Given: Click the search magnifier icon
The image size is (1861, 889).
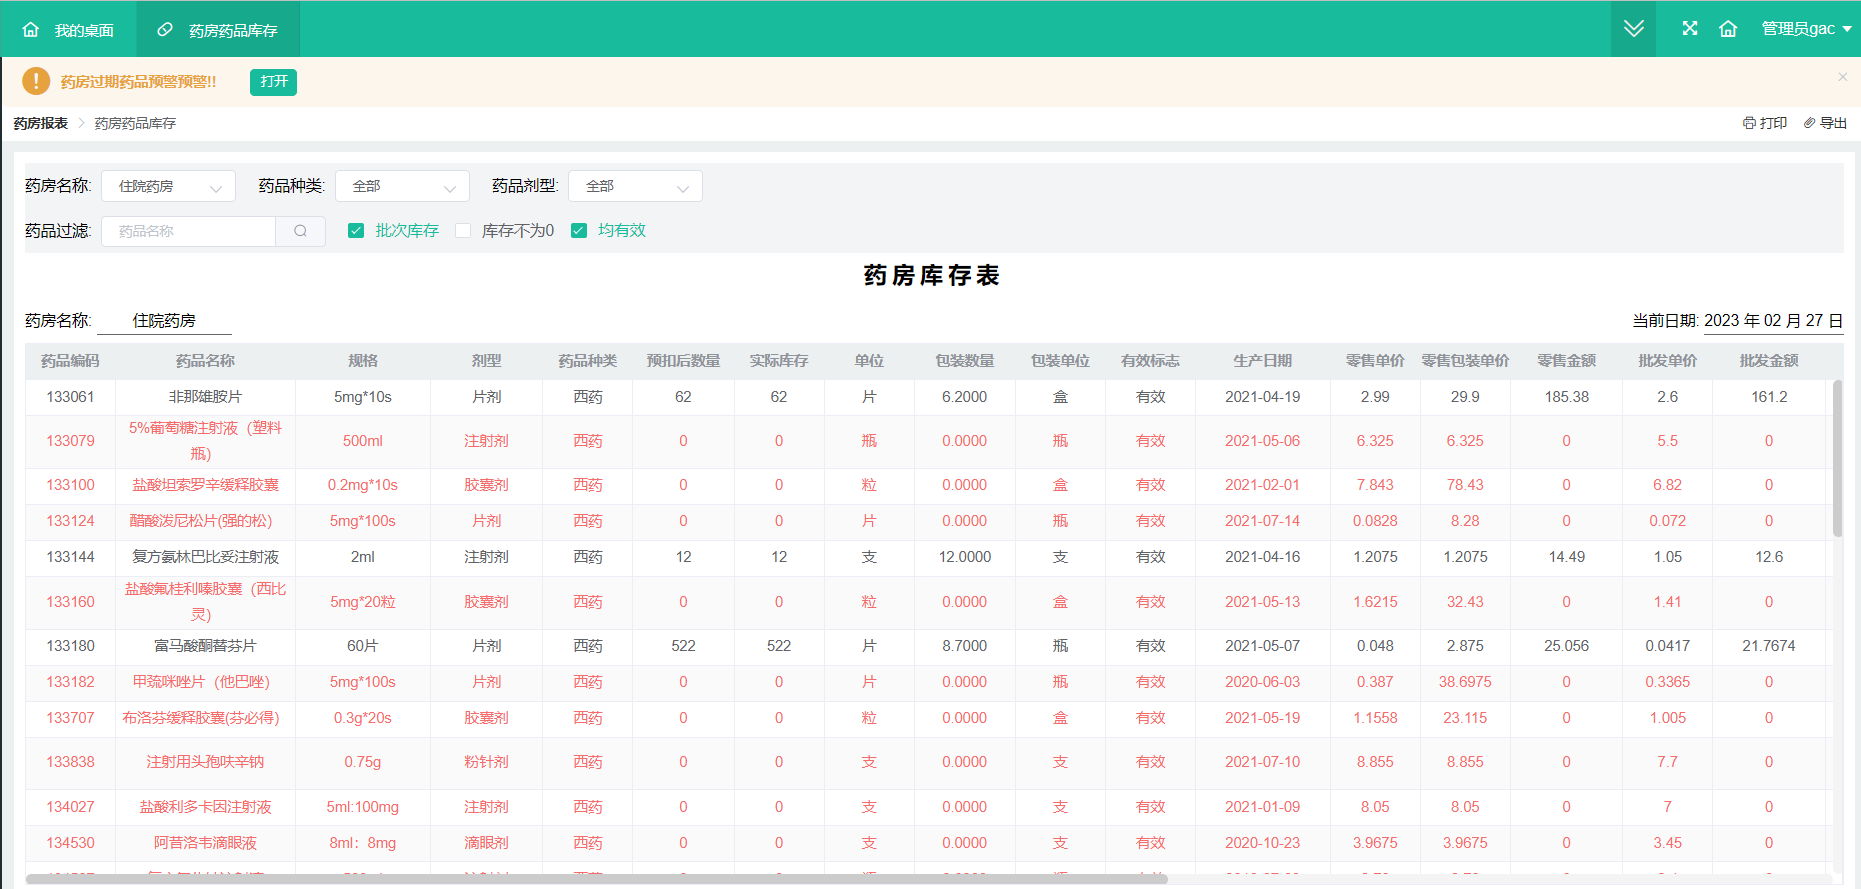Looking at the screenshot, I should [x=301, y=231].
